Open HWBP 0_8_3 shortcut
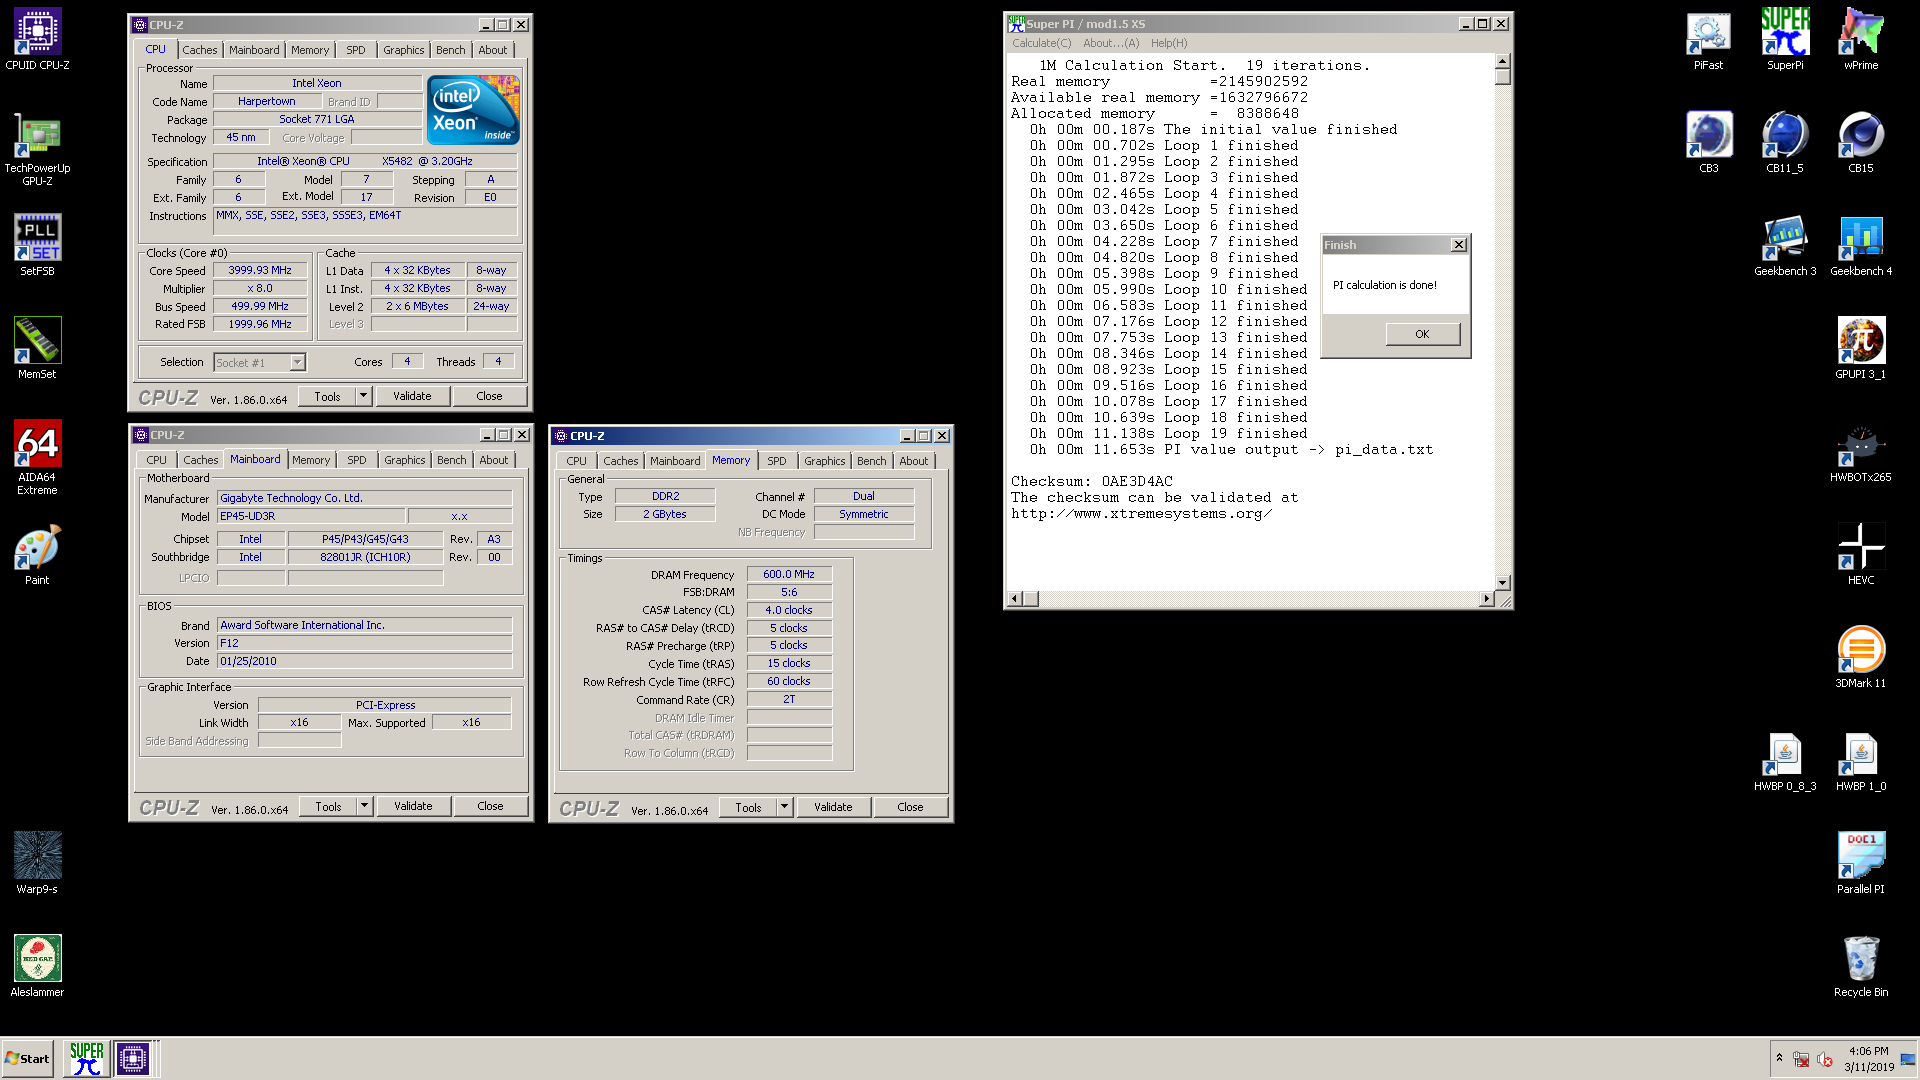This screenshot has width=1920, height=1080. pos(1785,760)
